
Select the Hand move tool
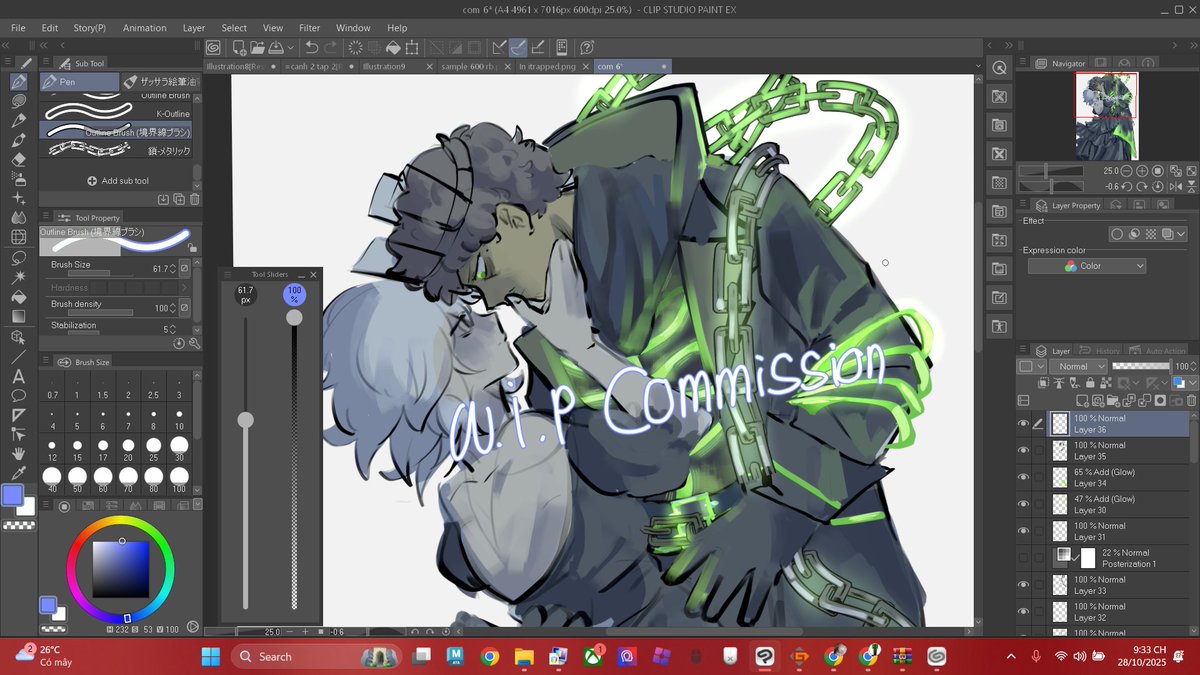tap(18, 453)
